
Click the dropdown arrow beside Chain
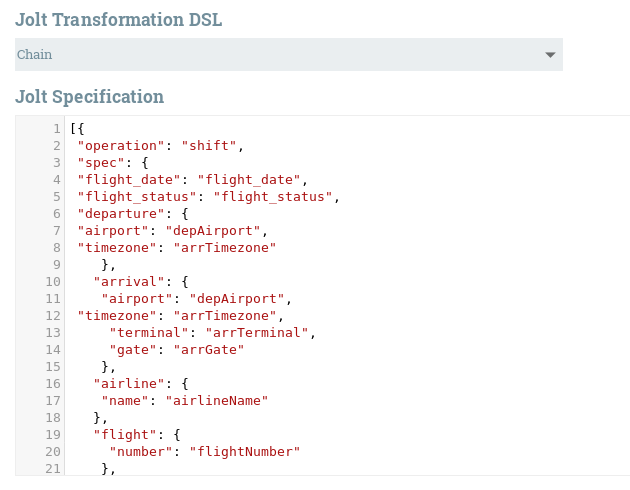pyautogui.click(x=550, y=55)
